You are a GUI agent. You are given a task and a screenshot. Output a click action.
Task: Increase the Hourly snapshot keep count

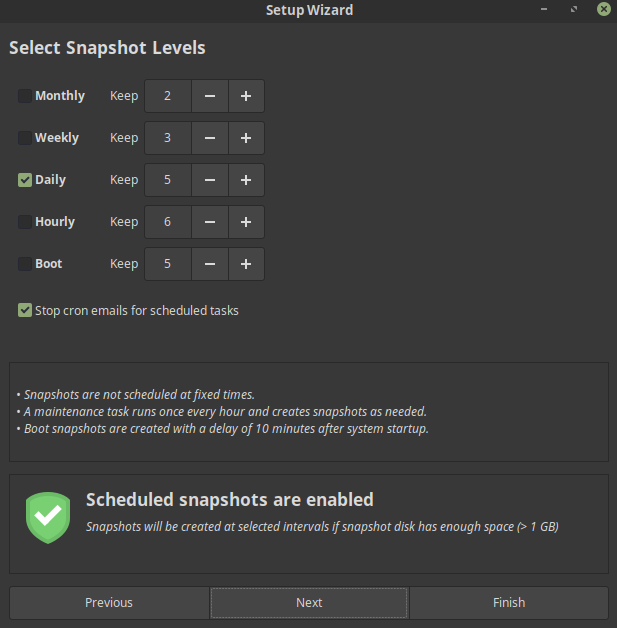point(246,222)
